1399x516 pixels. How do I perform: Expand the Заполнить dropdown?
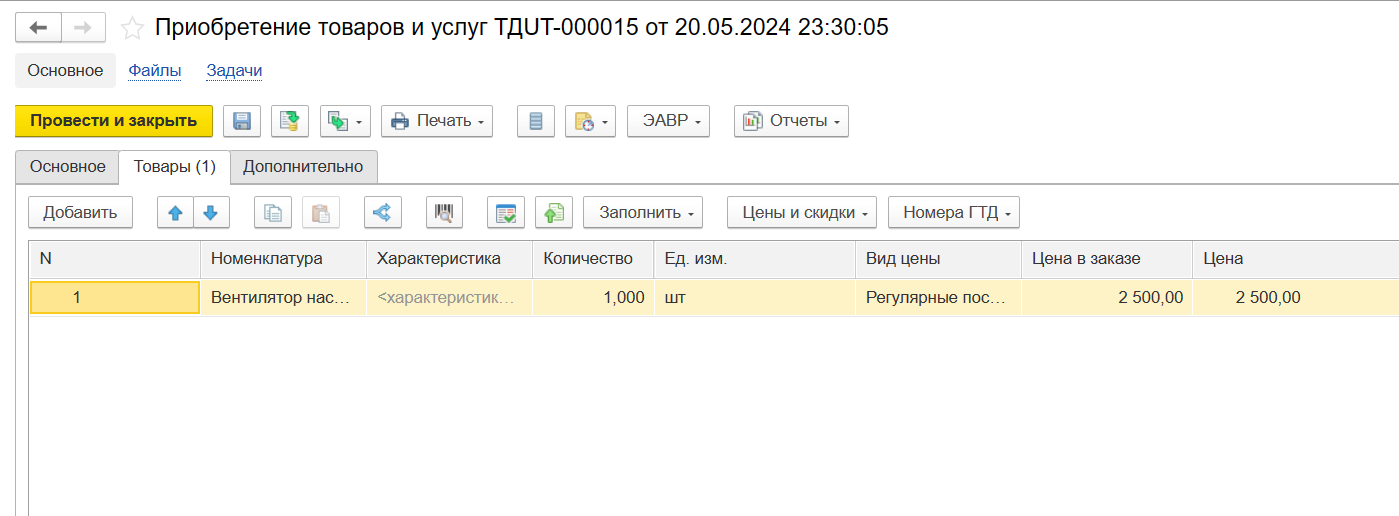click(643, 212)
